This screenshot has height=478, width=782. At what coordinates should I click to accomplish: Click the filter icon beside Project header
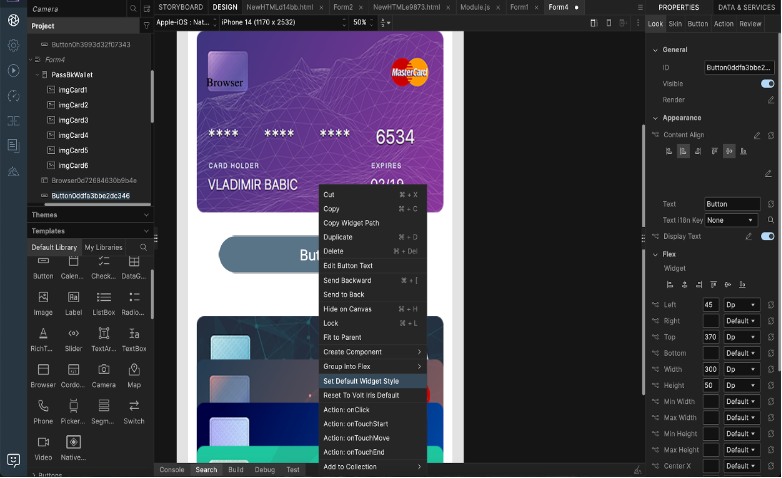point(147,26)
